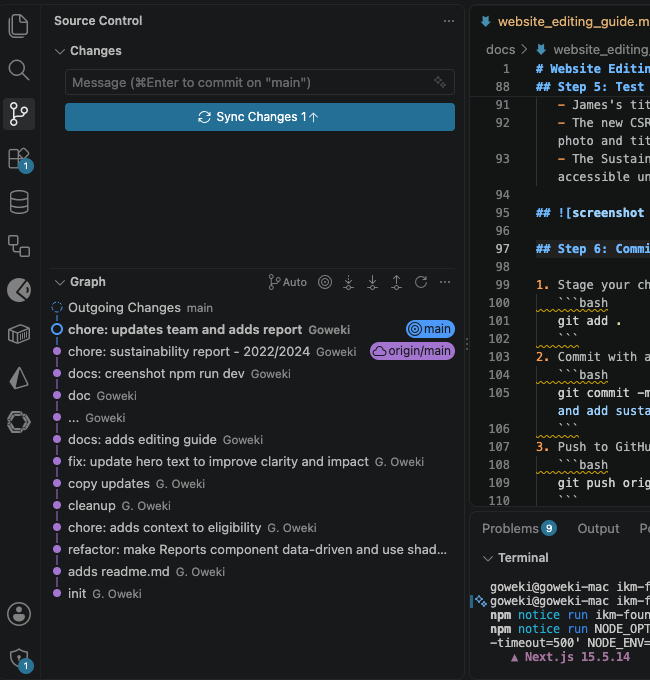Screen dimensions: 650x680
Task: Click the Pull icon in Graph toolbar
Action: (x=372, y=282)
